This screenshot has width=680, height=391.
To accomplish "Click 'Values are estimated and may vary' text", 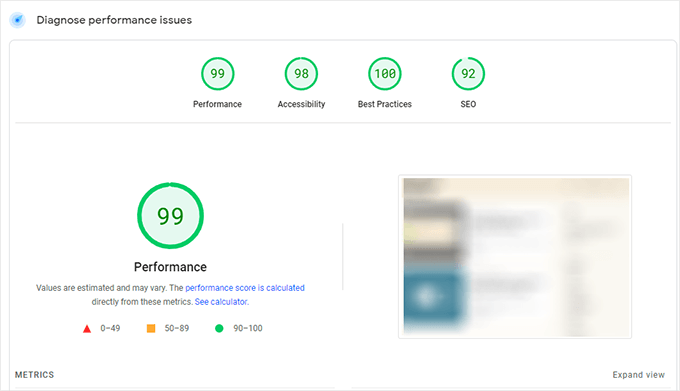I will click(101, 288).
